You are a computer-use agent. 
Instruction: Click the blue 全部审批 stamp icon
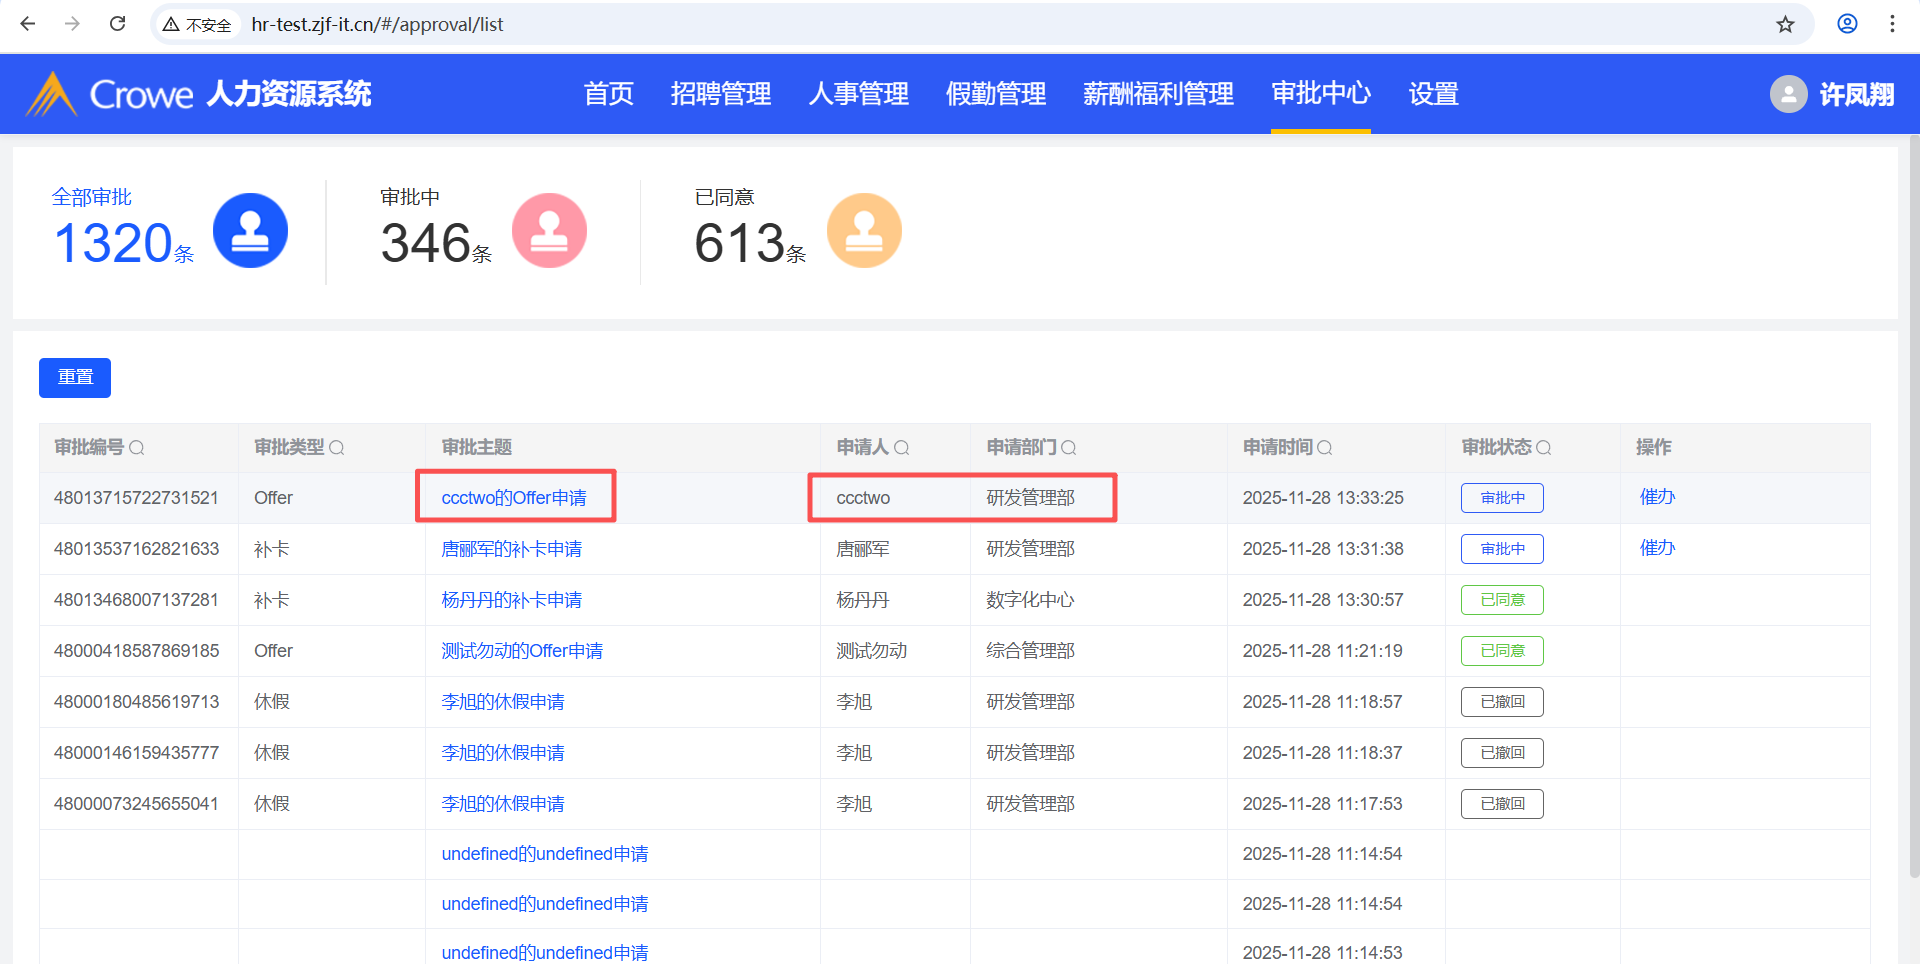(250, 231)
